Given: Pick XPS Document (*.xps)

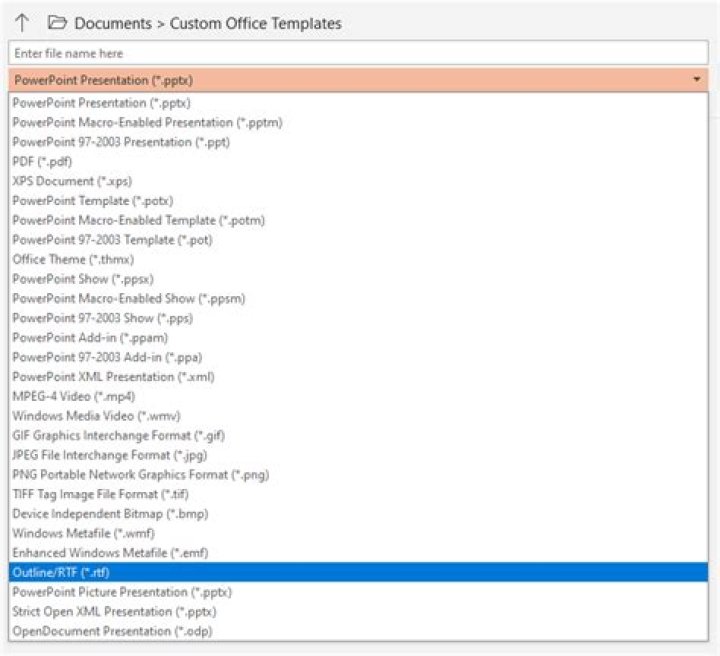Looking at the screenshot, I should [x=358, y=181].
